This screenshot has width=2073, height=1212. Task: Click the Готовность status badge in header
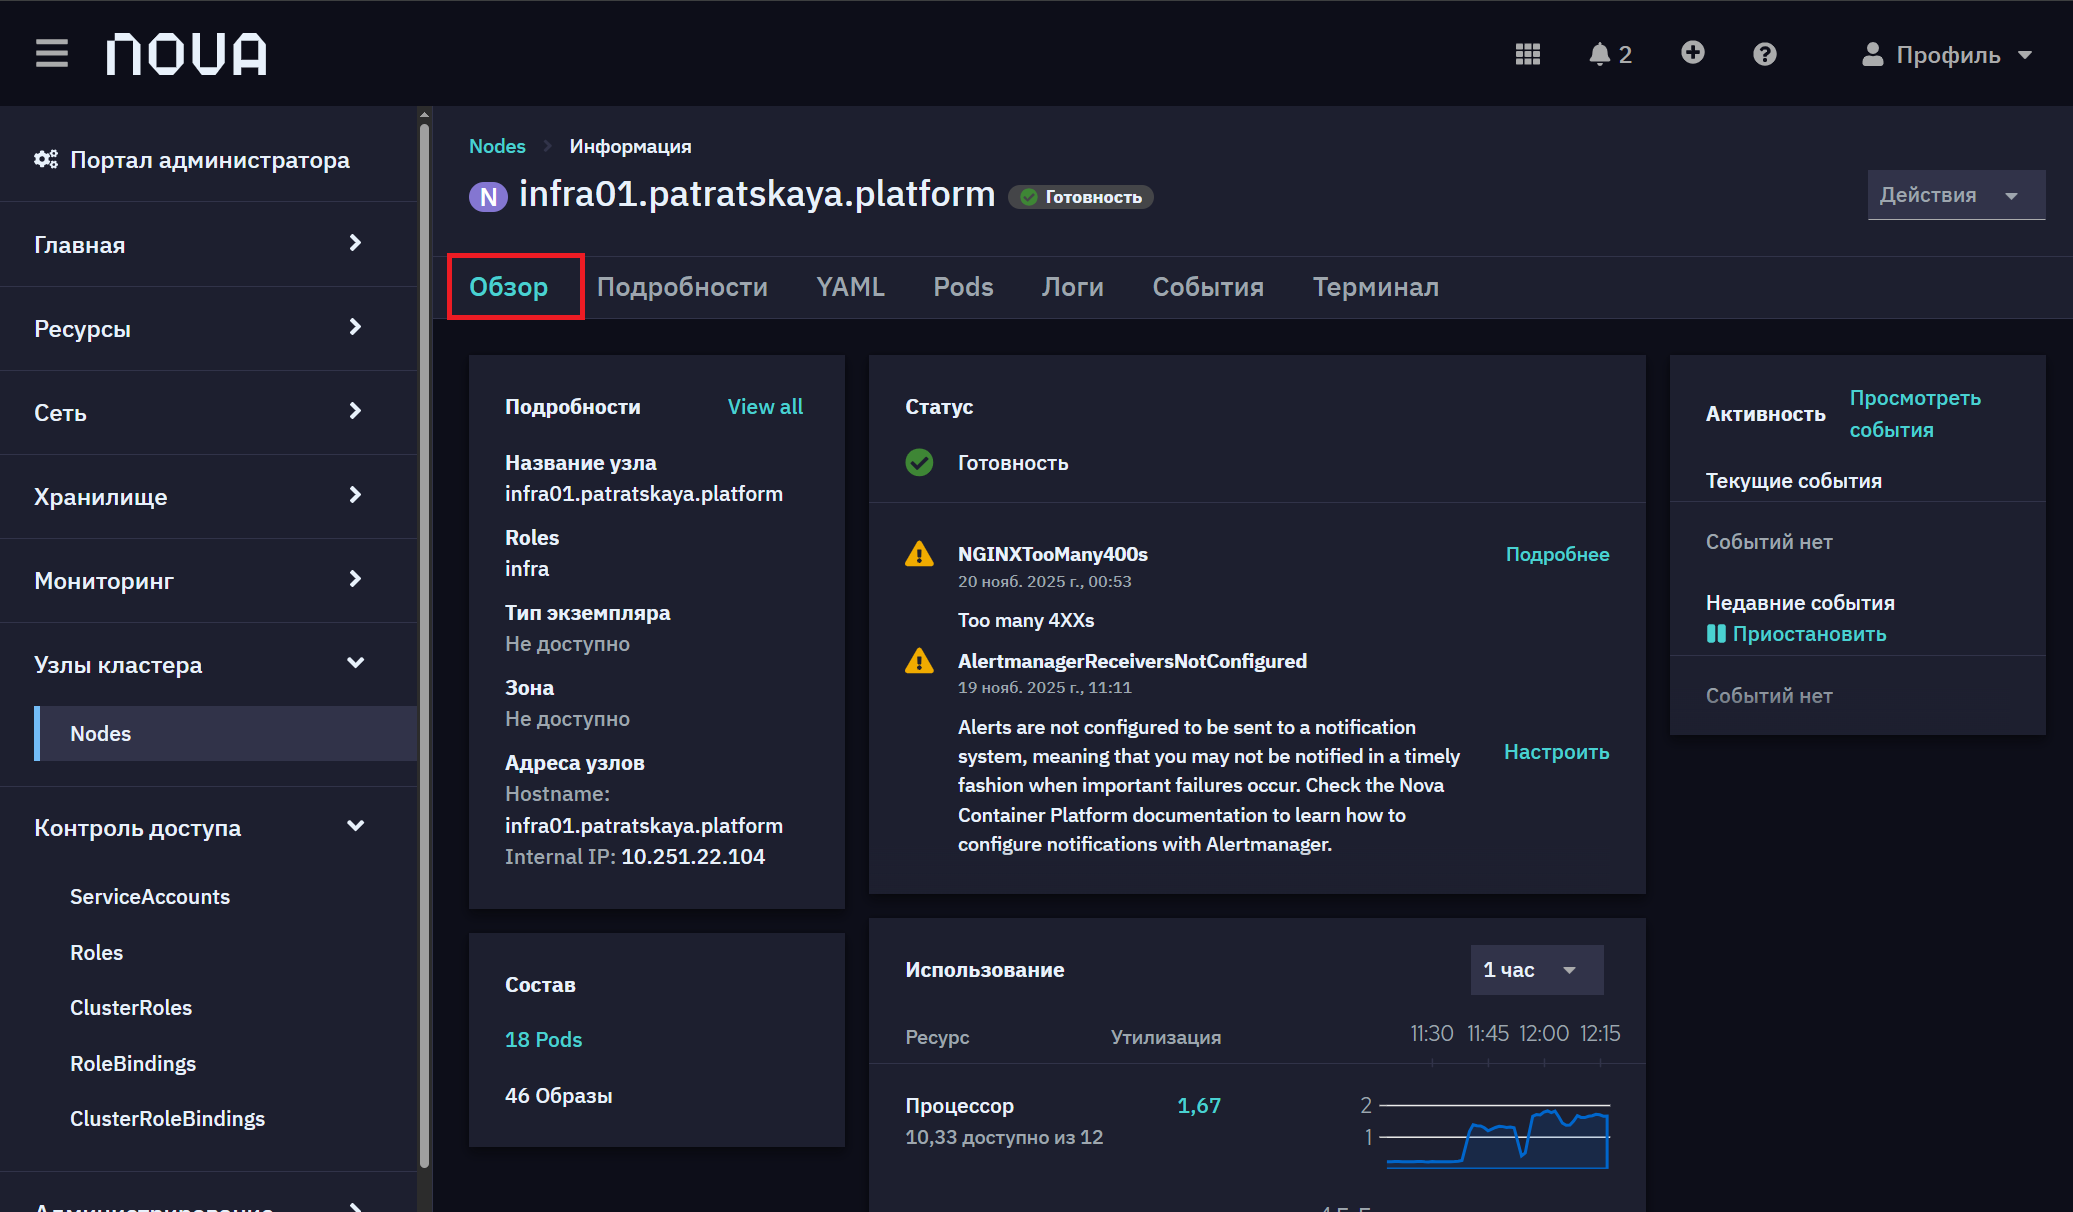click(x=1081, y=197)
